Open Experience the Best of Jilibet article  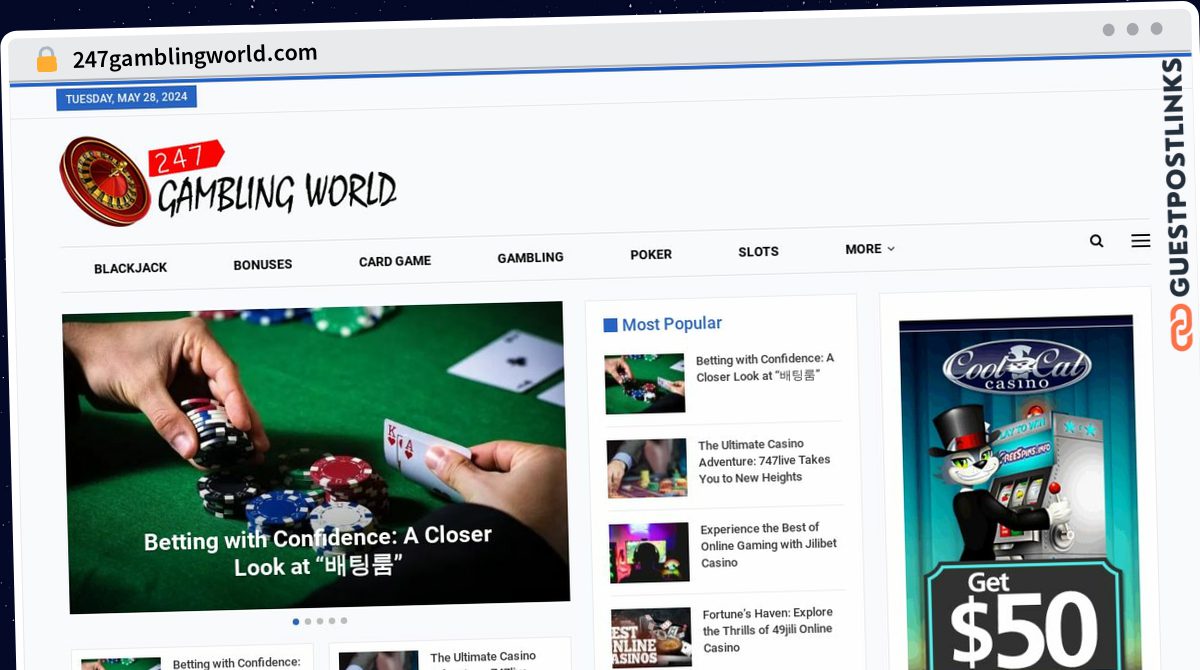[x=769, y=545]
